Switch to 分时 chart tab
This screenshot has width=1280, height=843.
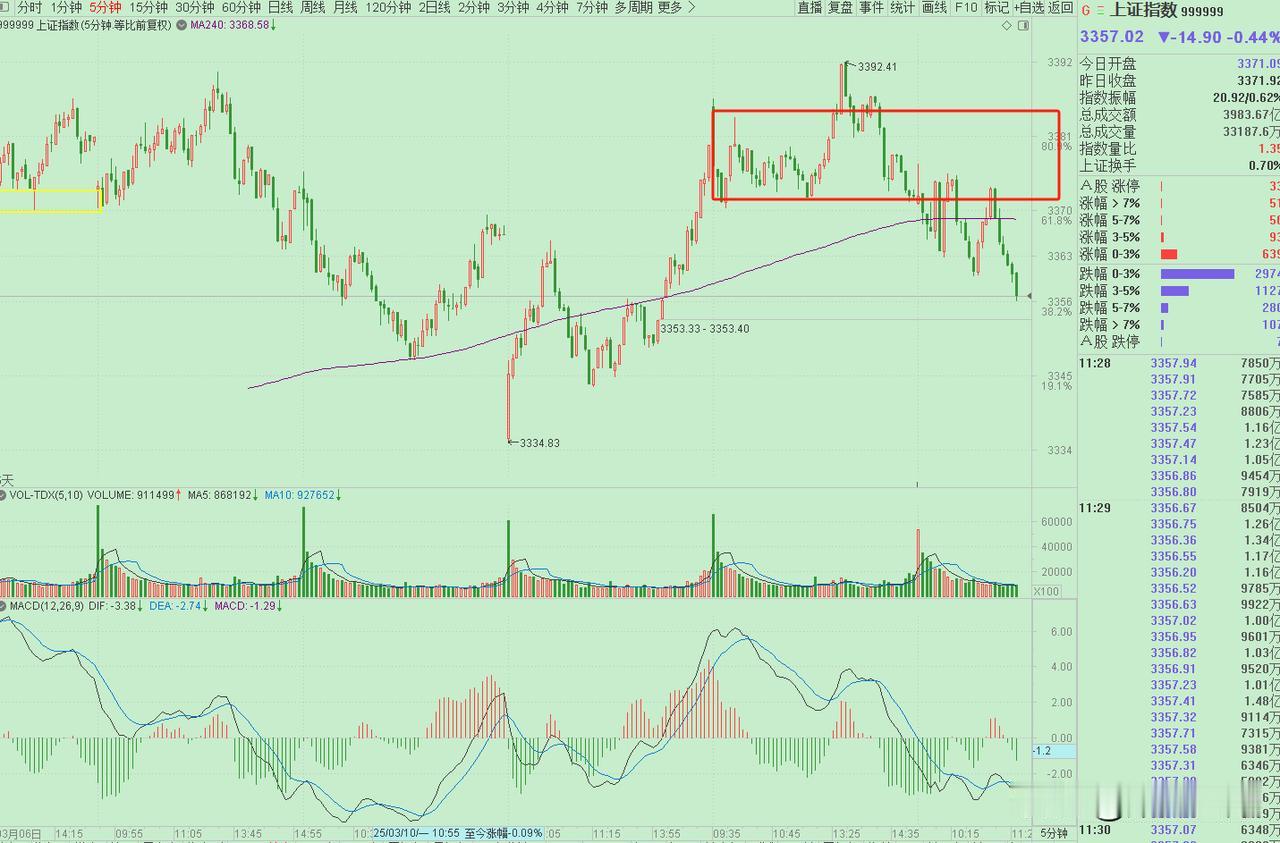click(x=28, y=8)
